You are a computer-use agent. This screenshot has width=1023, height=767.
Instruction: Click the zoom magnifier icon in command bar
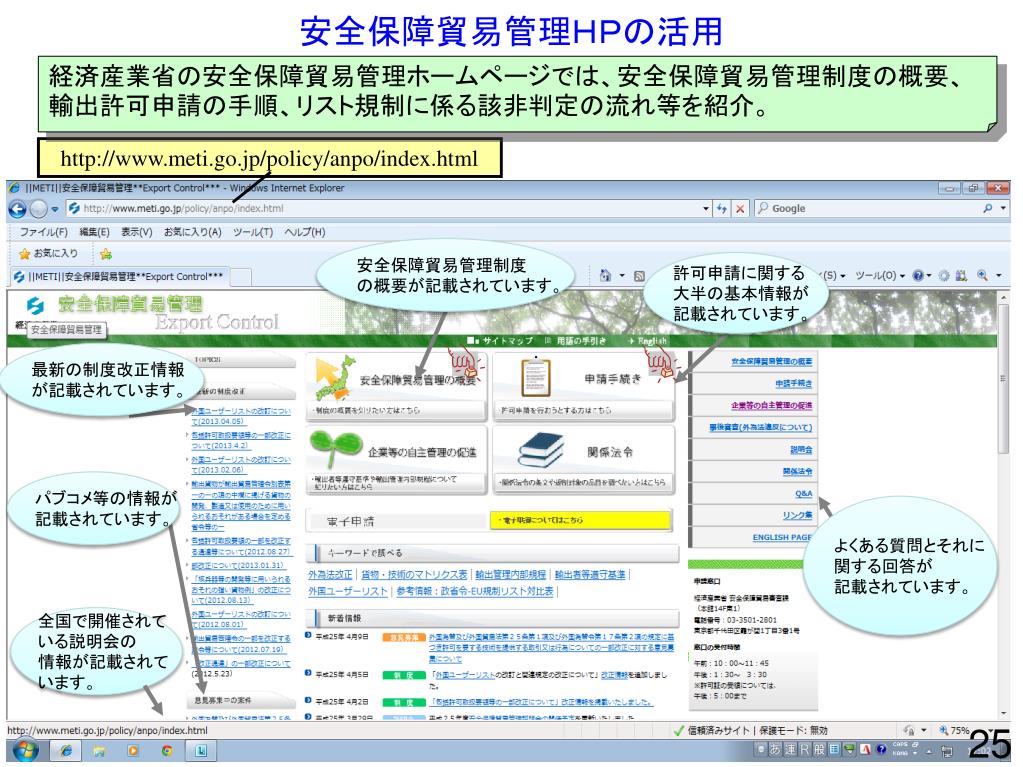pyautogui.click(x=982, y=276)
